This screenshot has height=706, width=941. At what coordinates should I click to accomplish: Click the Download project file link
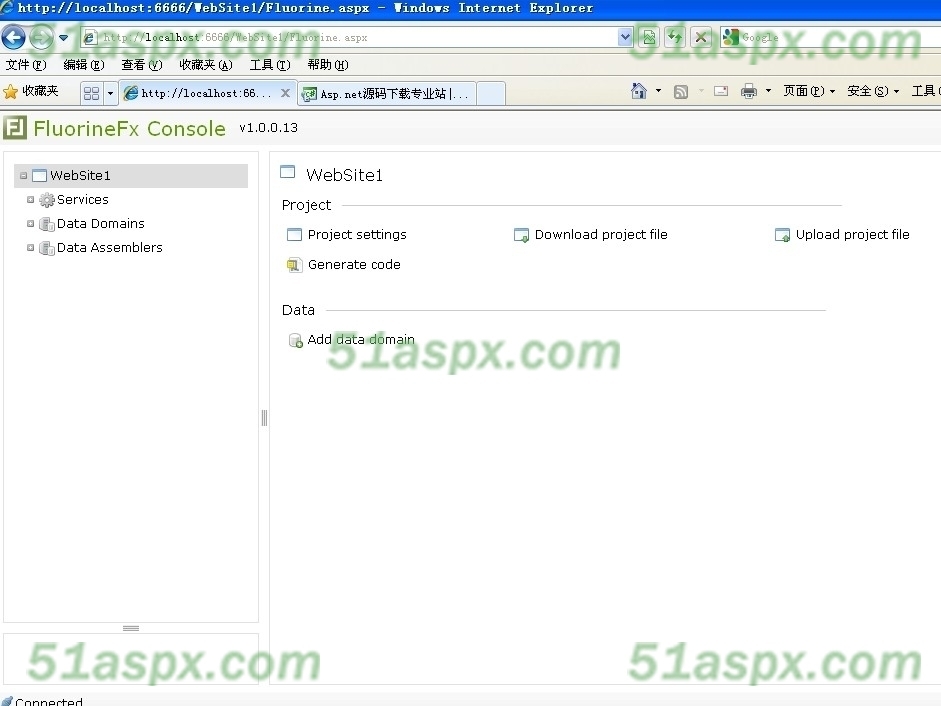(601, 234)
